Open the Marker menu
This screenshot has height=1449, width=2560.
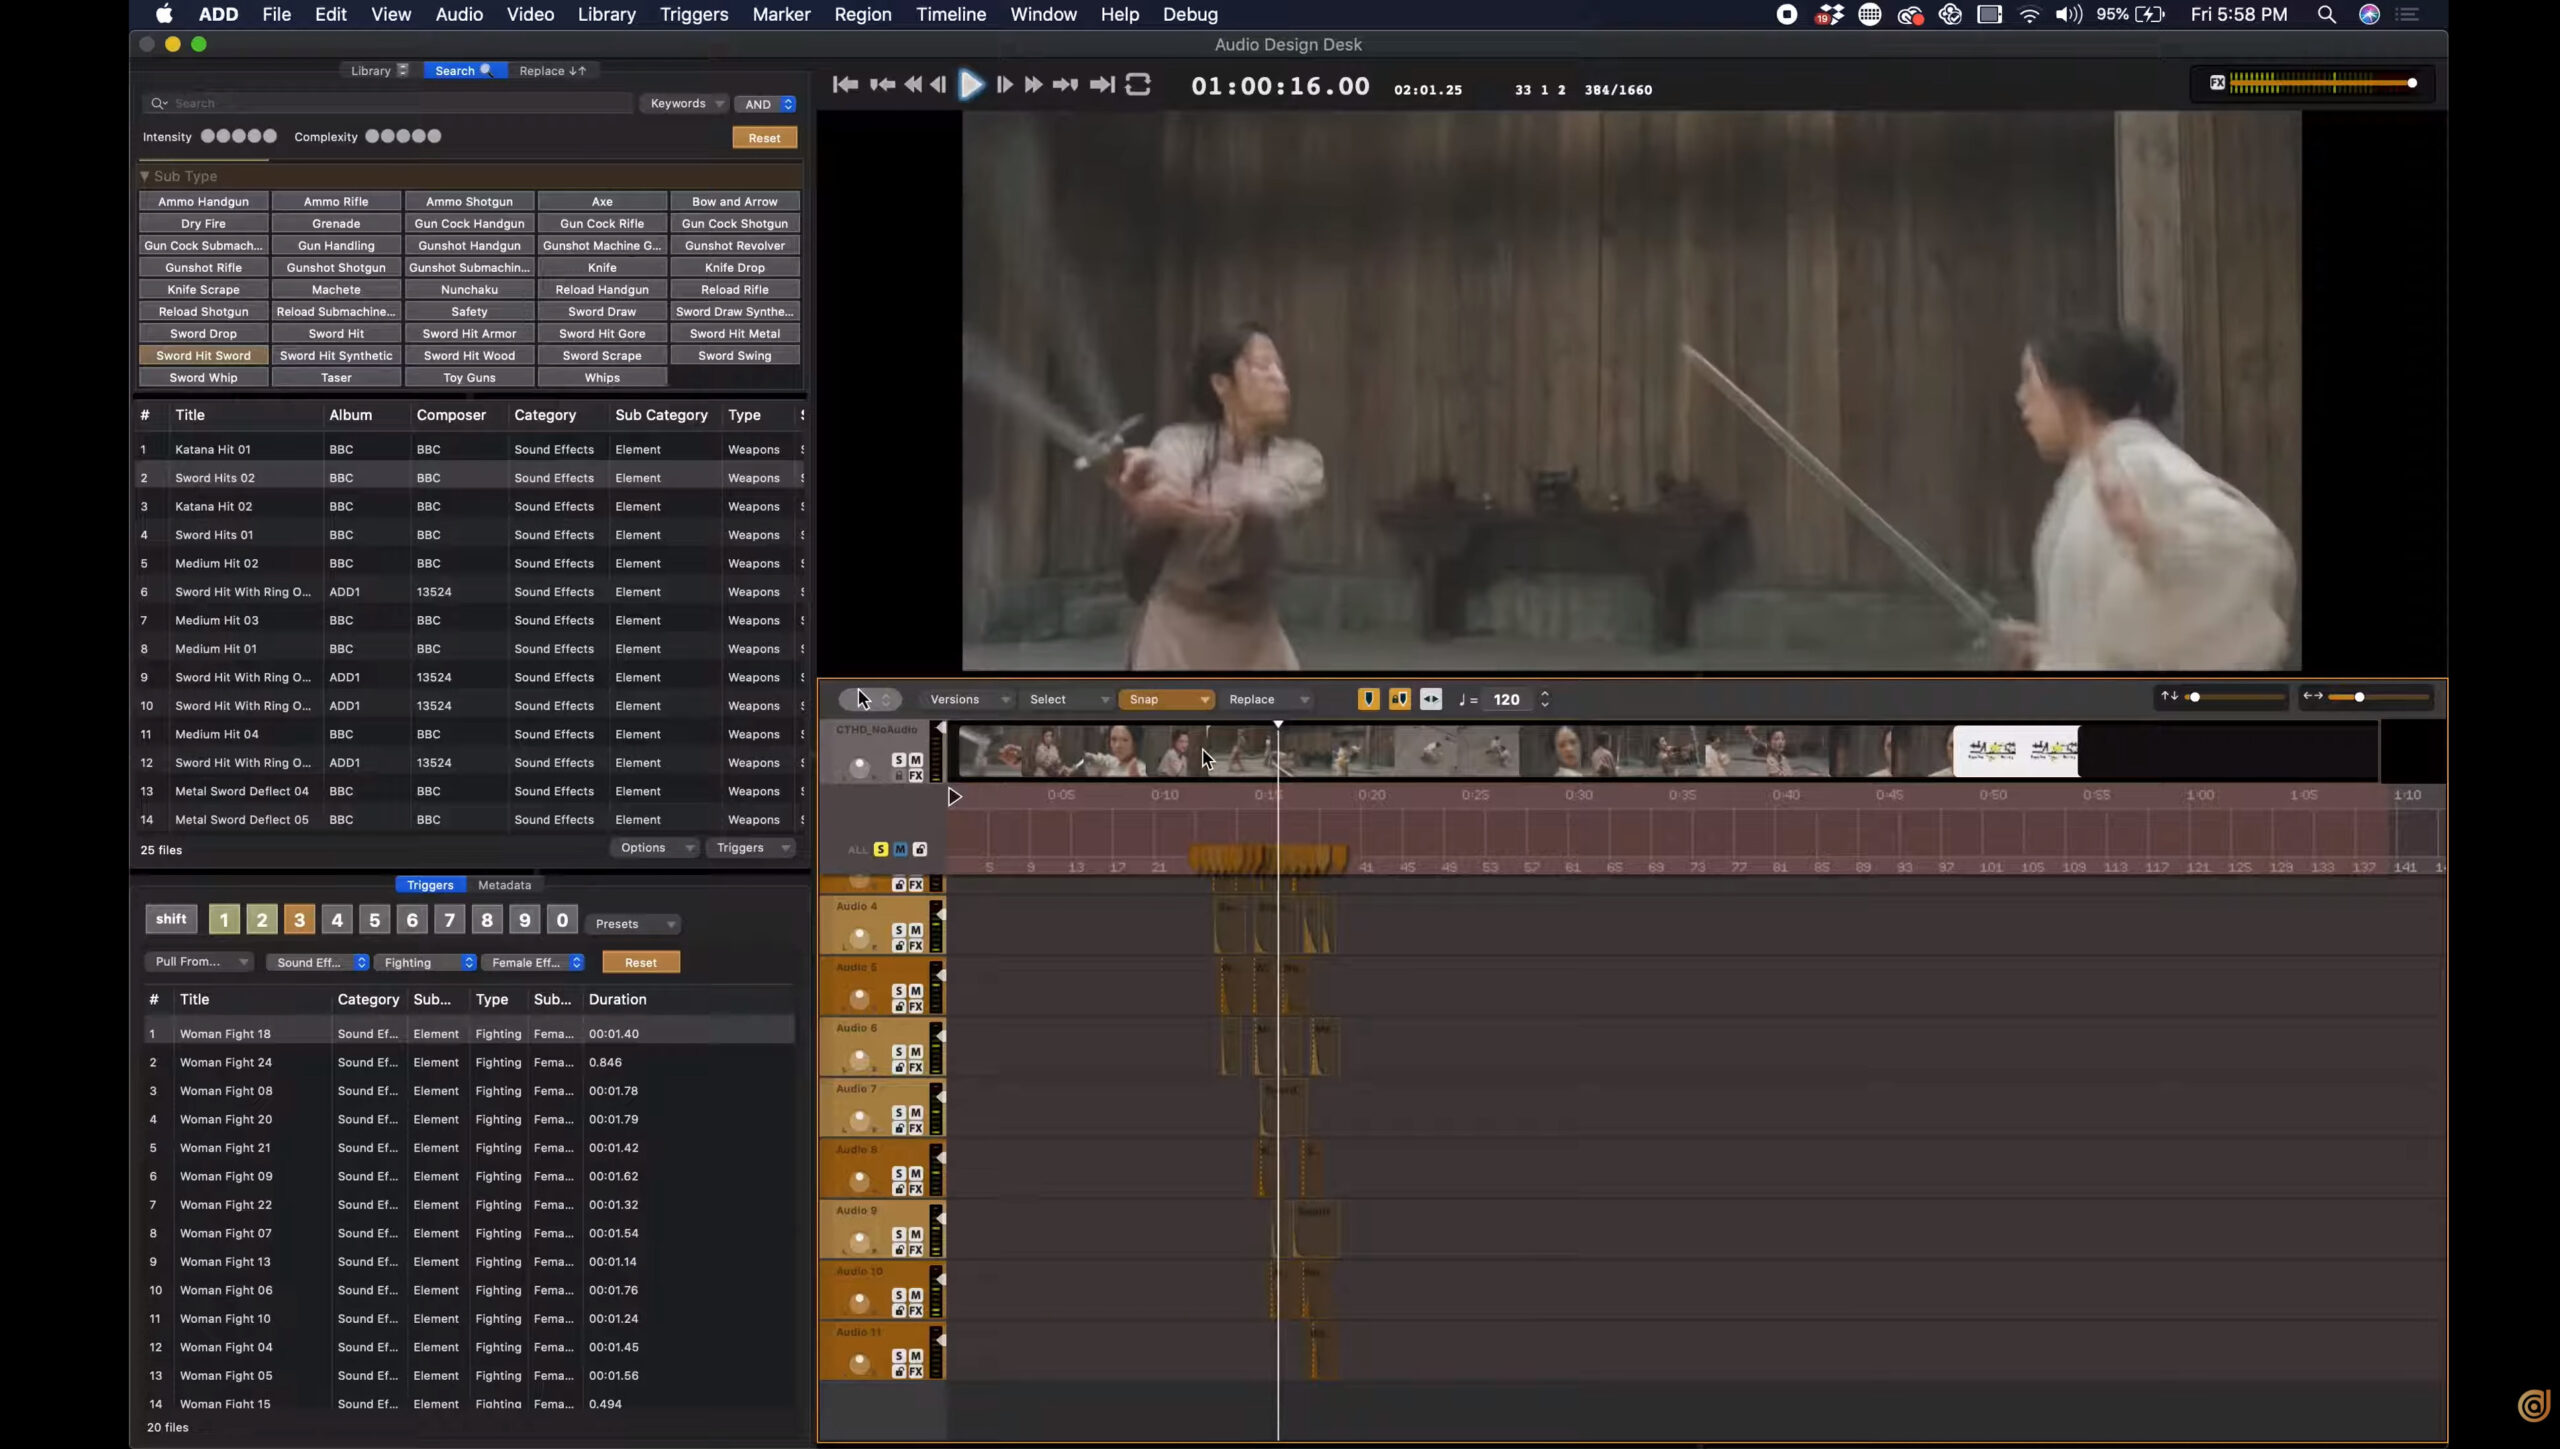[x=781, y=14]
